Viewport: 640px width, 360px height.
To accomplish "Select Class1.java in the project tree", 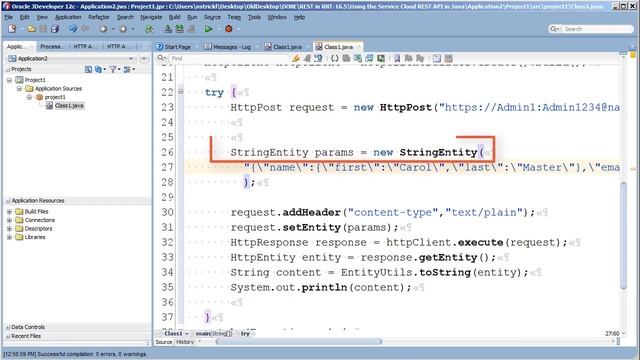I will tap(69, 106).
